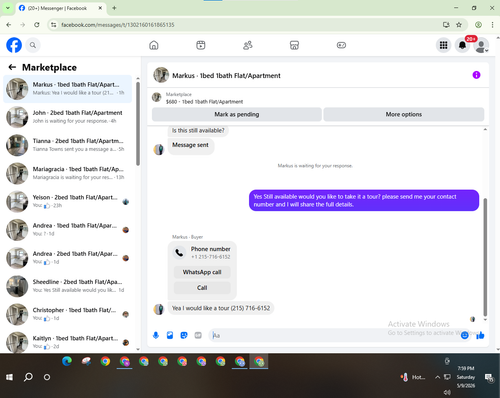Image resolution: width=500 pixels, height=398 pixels.
Task: Open the tab search dropdown arrow
Action: tap(7, 8)
